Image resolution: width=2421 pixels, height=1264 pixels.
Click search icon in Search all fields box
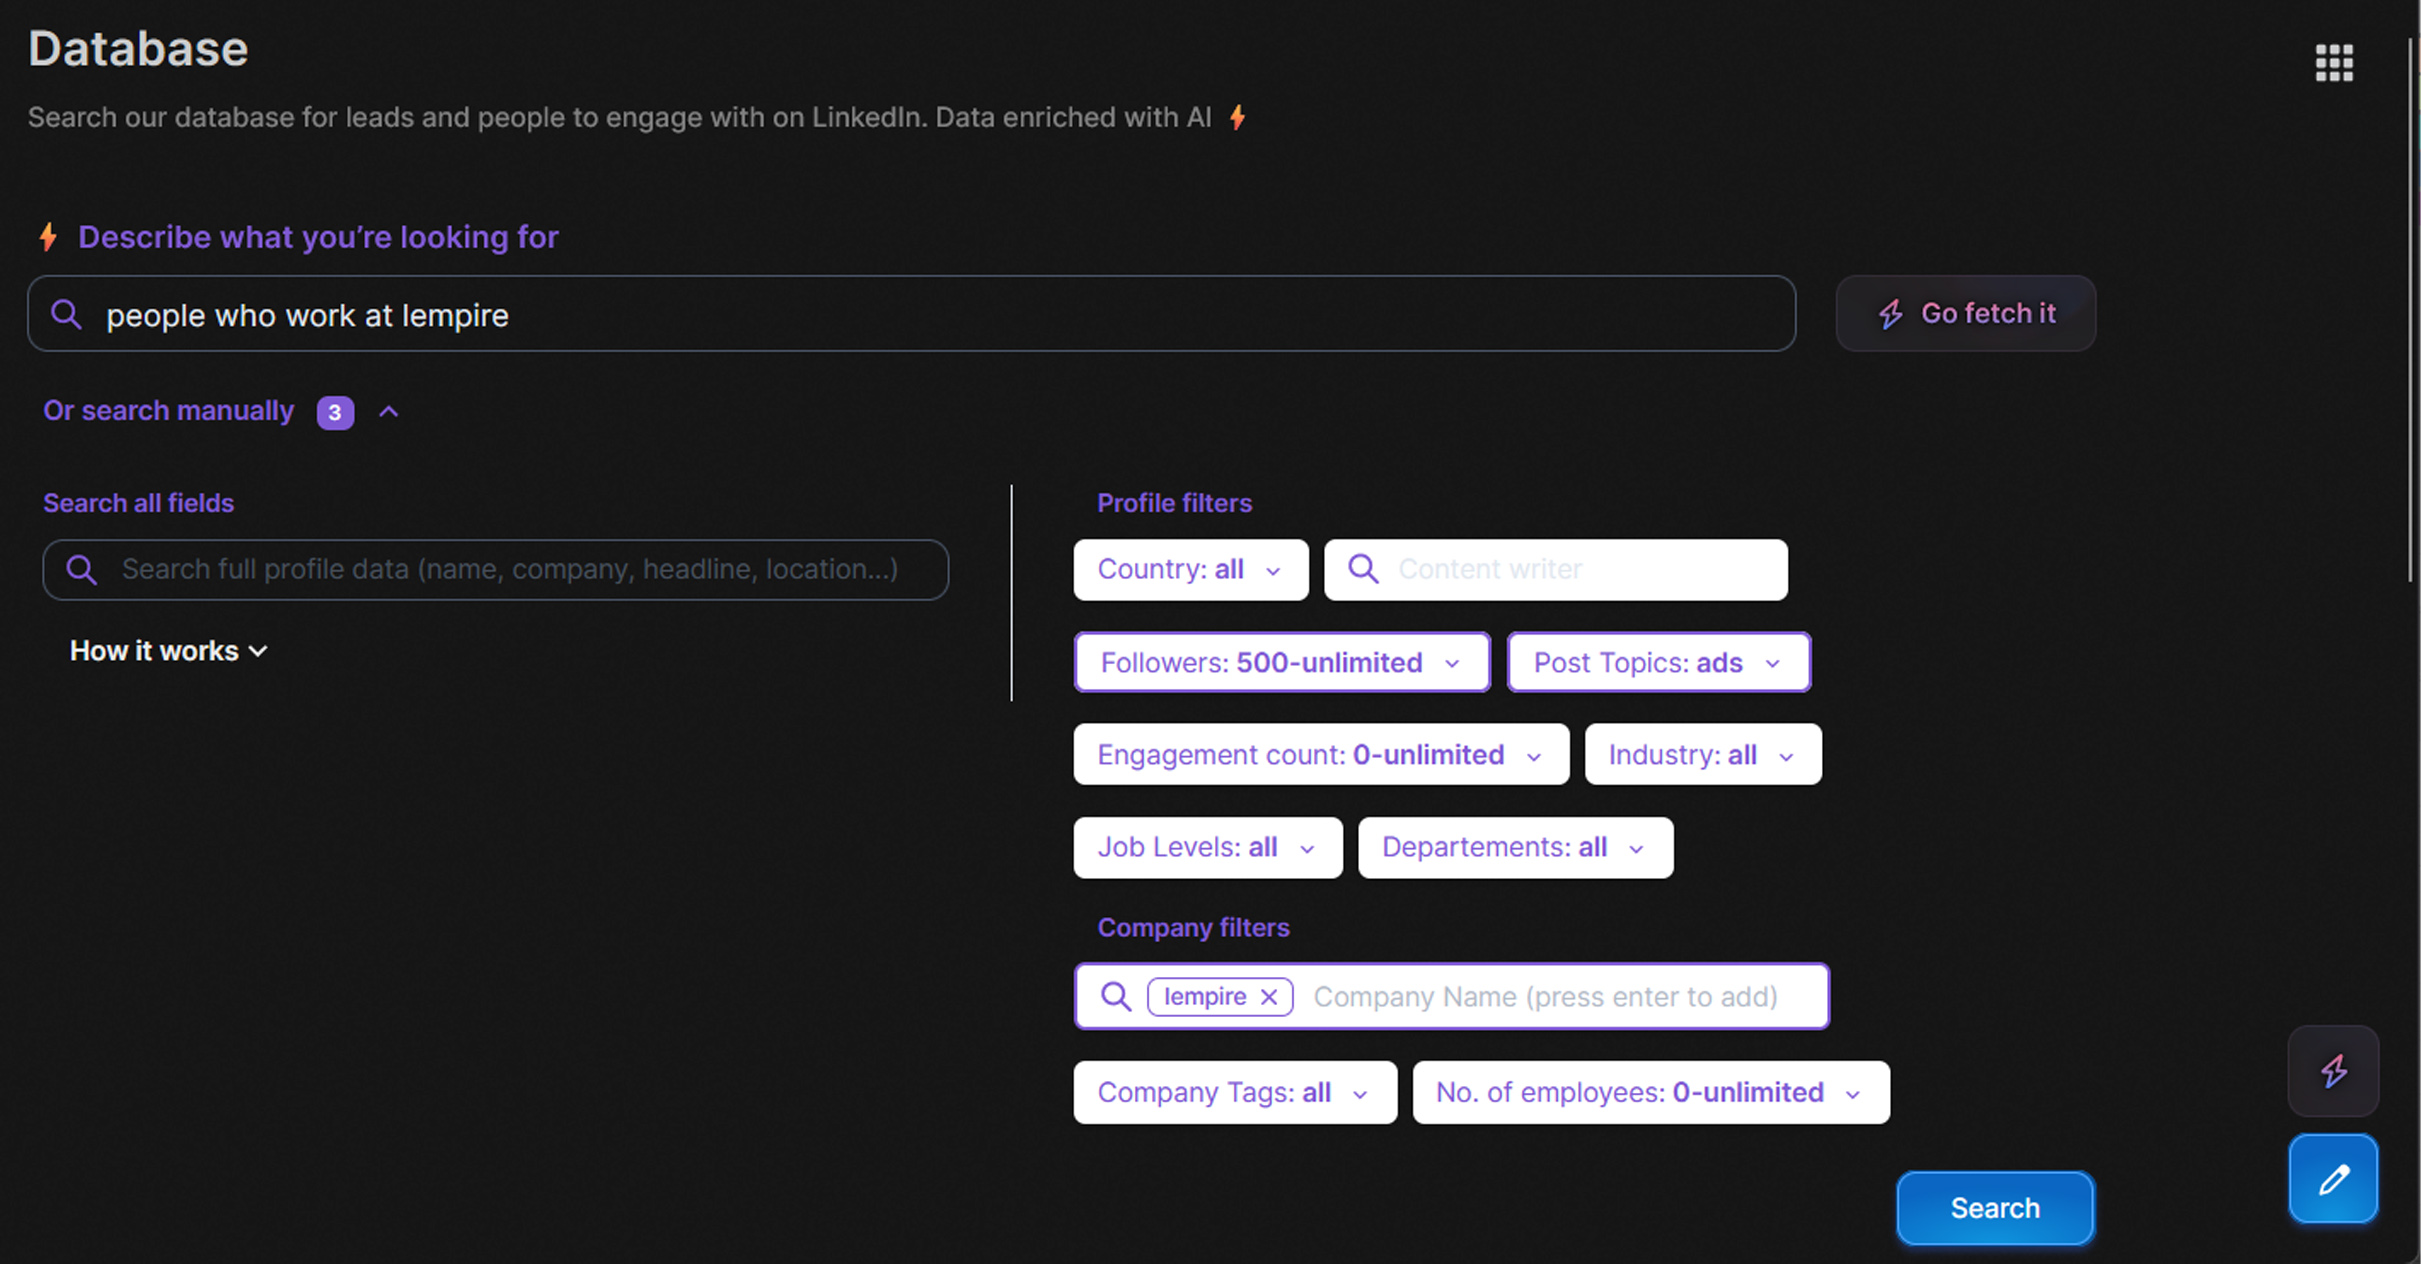82,570
